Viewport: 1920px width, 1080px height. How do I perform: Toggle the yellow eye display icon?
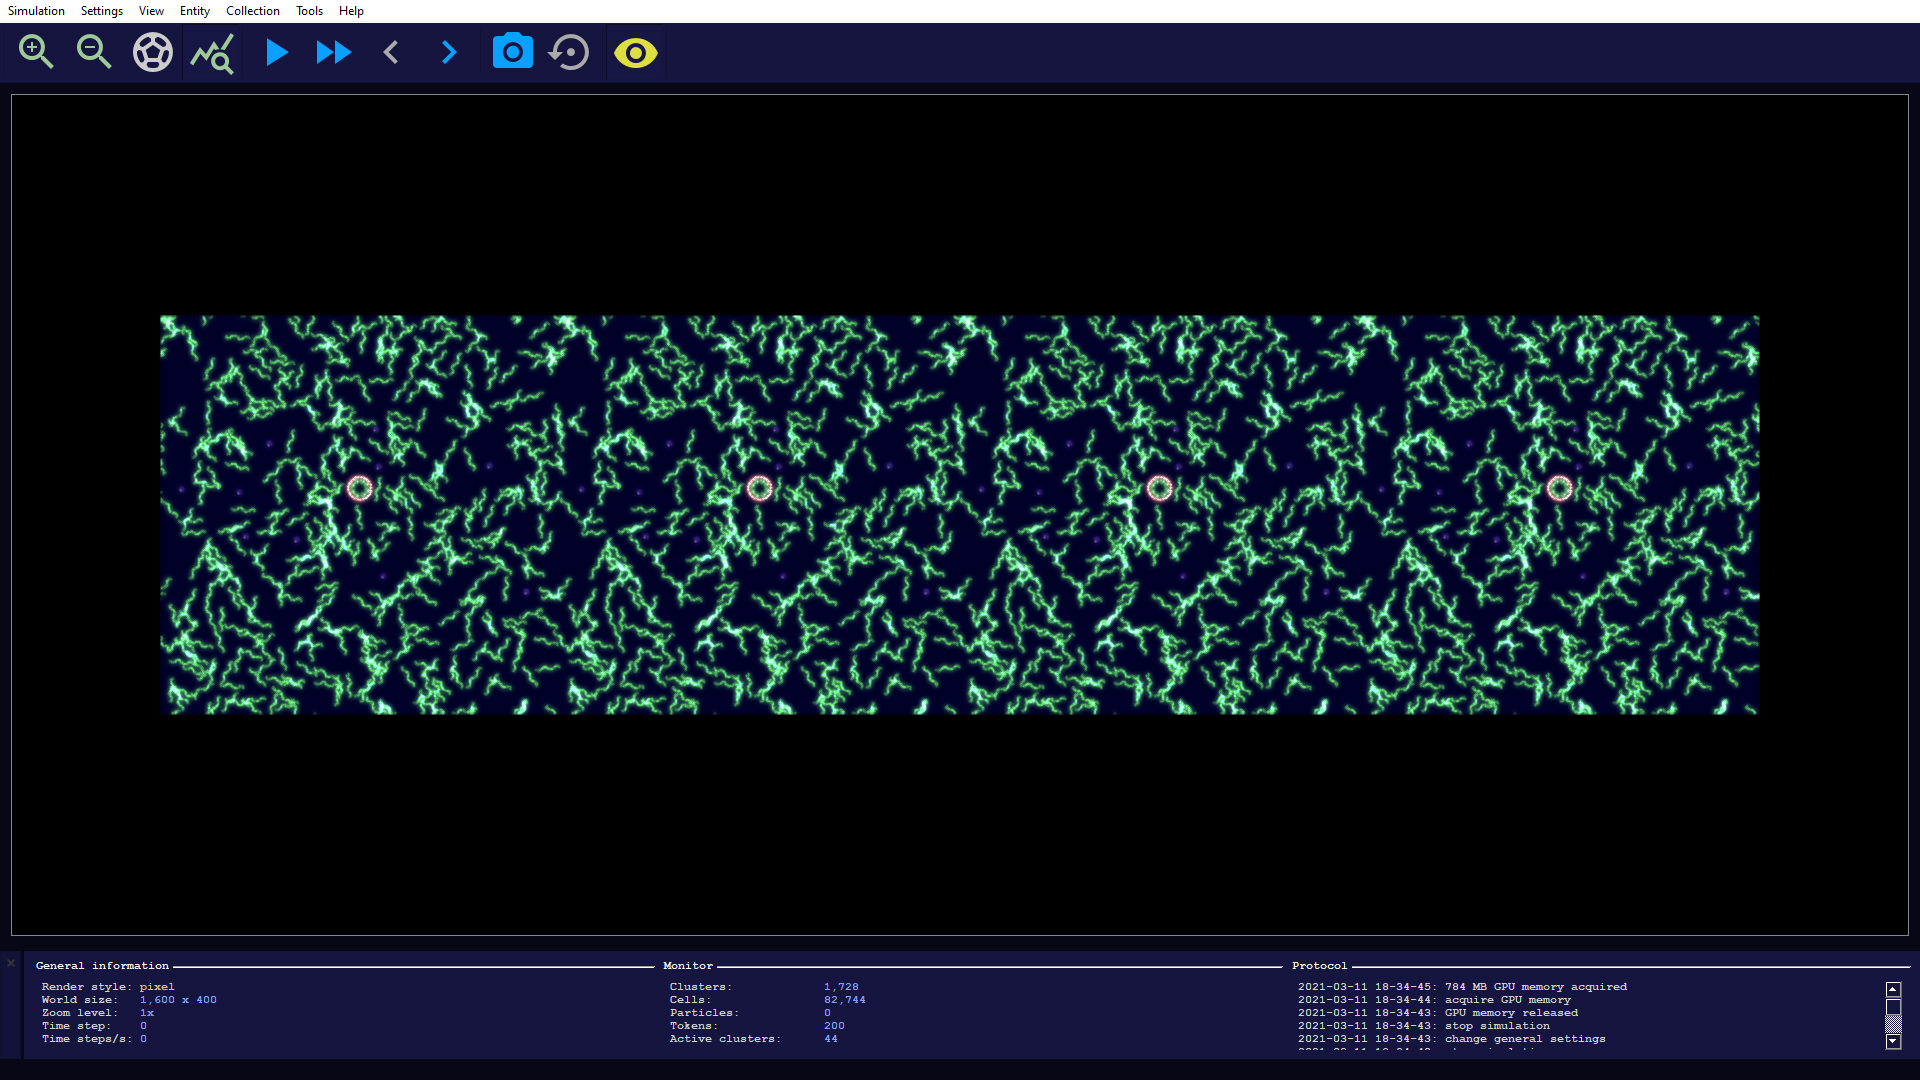coord(635,52)
